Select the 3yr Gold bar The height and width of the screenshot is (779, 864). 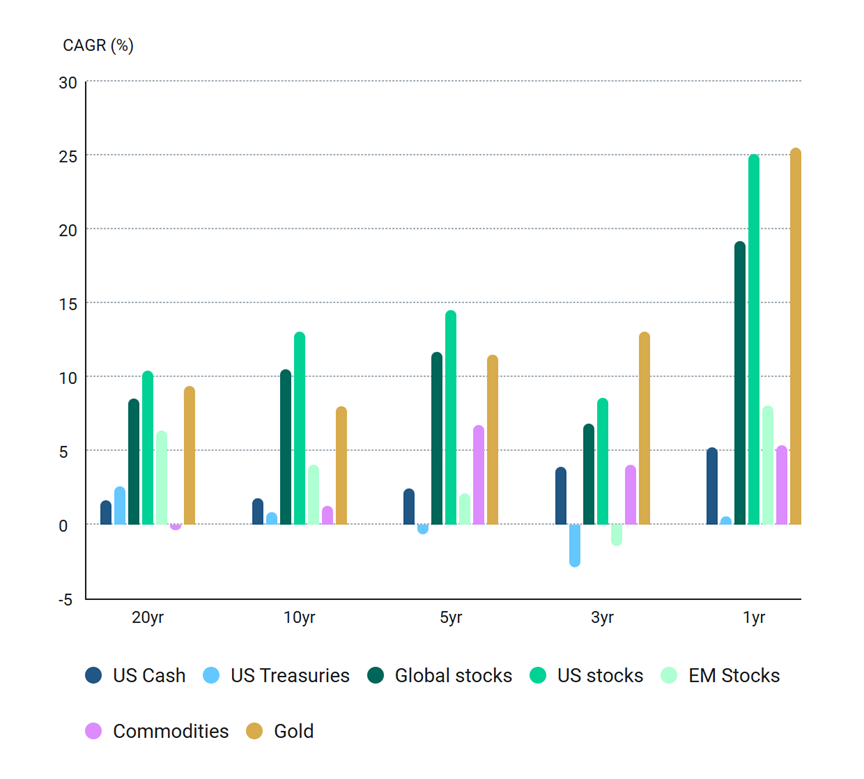tap(644, 428)
